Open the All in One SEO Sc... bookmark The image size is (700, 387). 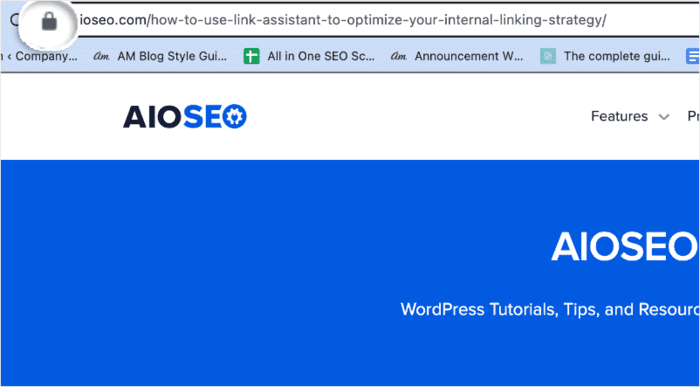(x=309, y=57)
